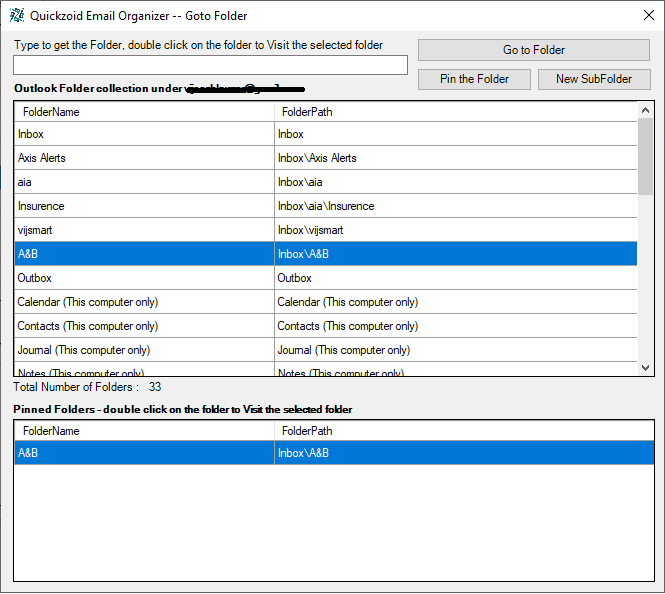Sort by FolderName column in Outlook folder list
Screen dimensions: 665x594
click(x=145, y=112)
